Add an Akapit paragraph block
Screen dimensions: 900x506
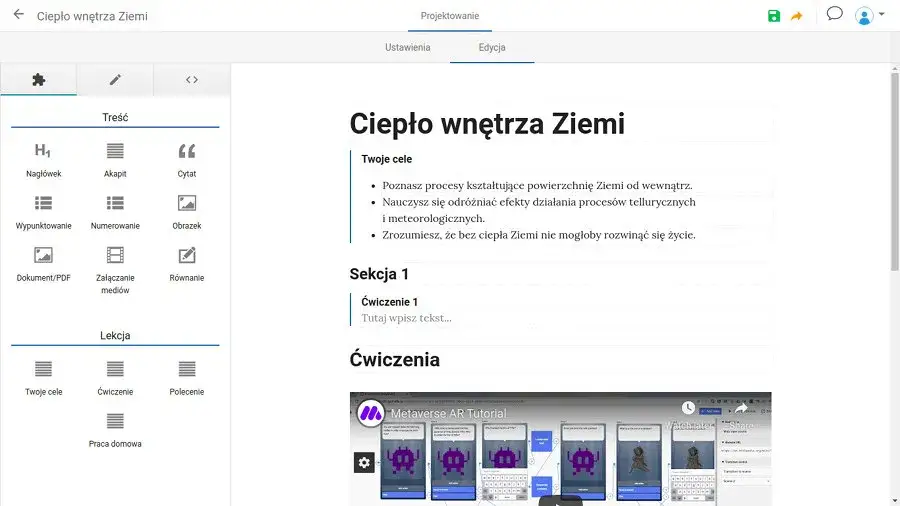click(115, 159)
